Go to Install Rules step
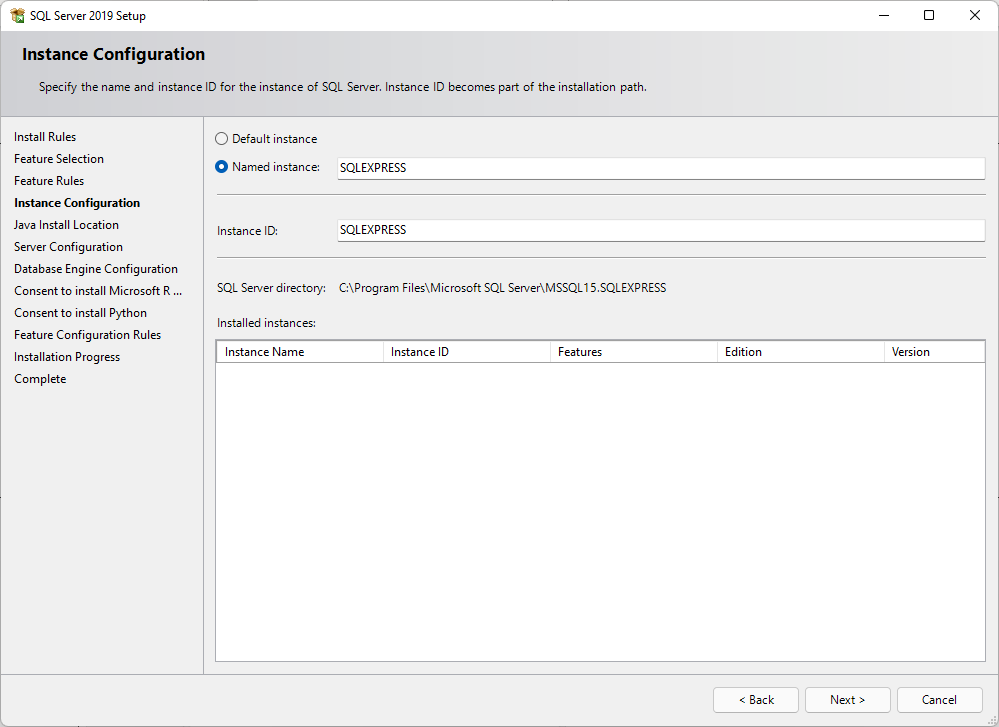The height and width of the screenshot is (727, 999). click(45, 137)
